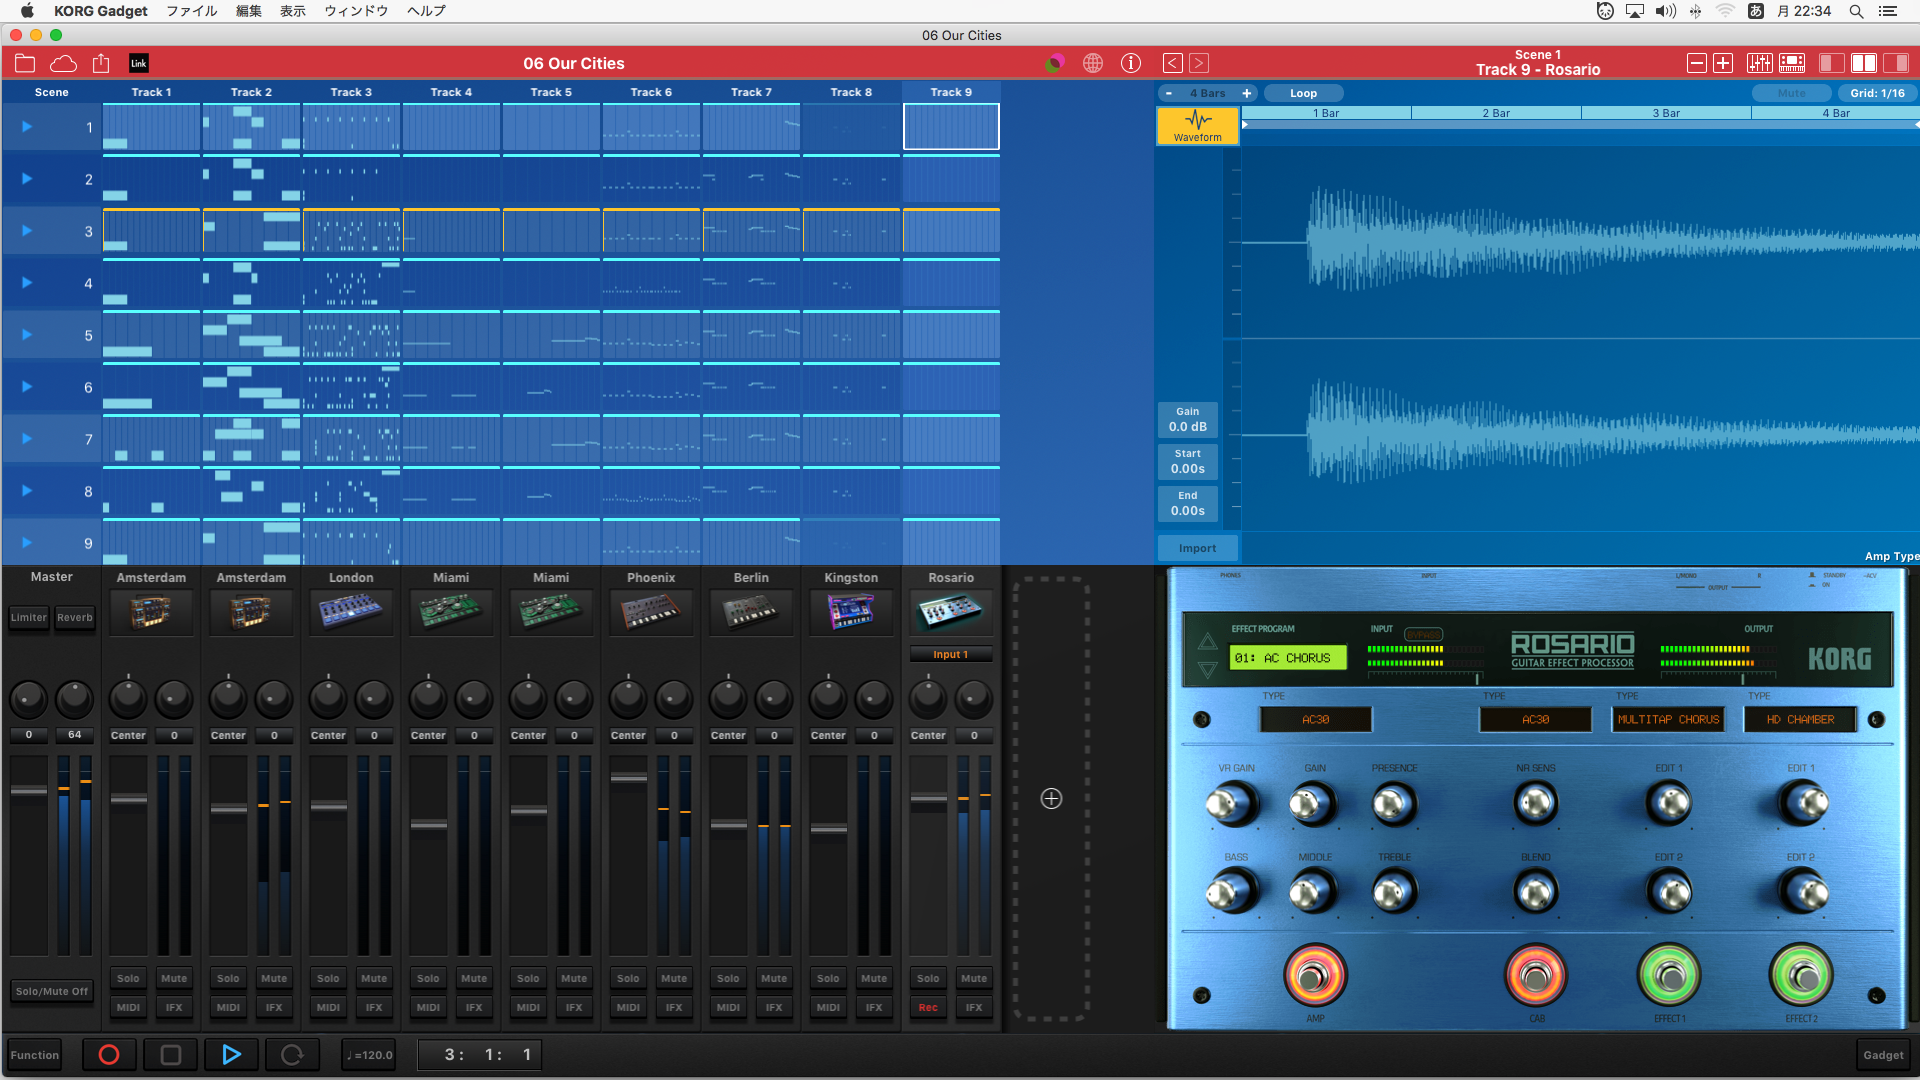Open MIDI settings for London track
Image resolution: width=1920 pixels, height=1080 pixels.
point(328,1007)
